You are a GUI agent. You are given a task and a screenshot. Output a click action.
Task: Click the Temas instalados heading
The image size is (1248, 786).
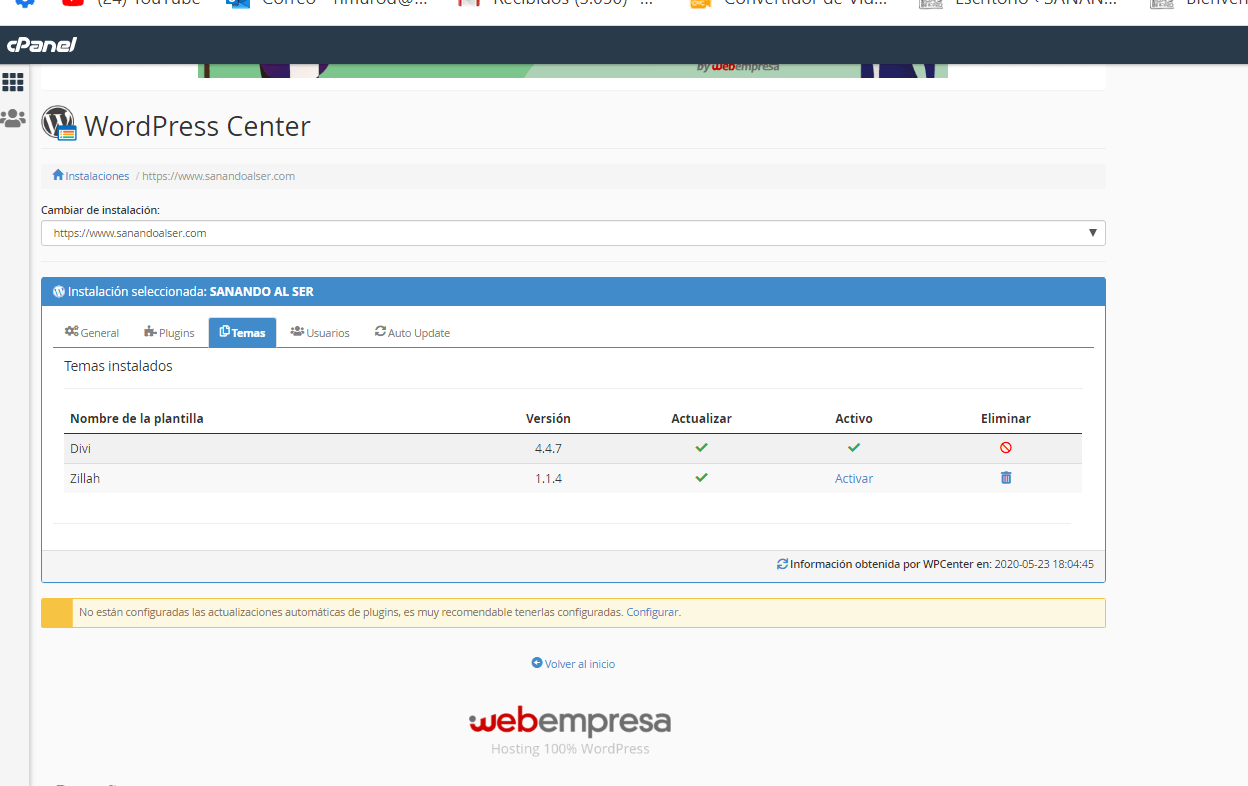pos(118,366)
